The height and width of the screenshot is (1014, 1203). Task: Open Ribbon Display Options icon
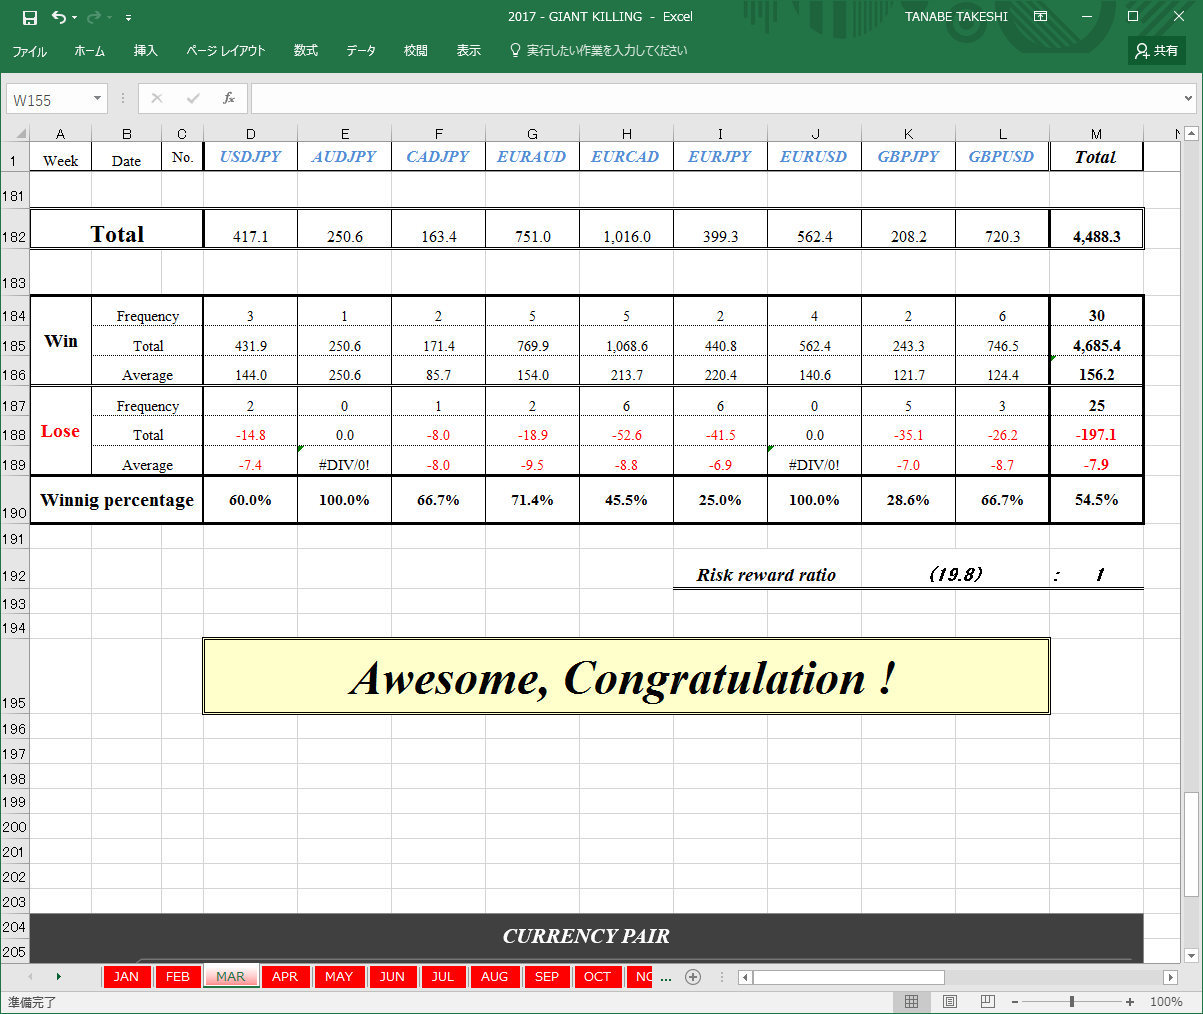(1041, 17)
